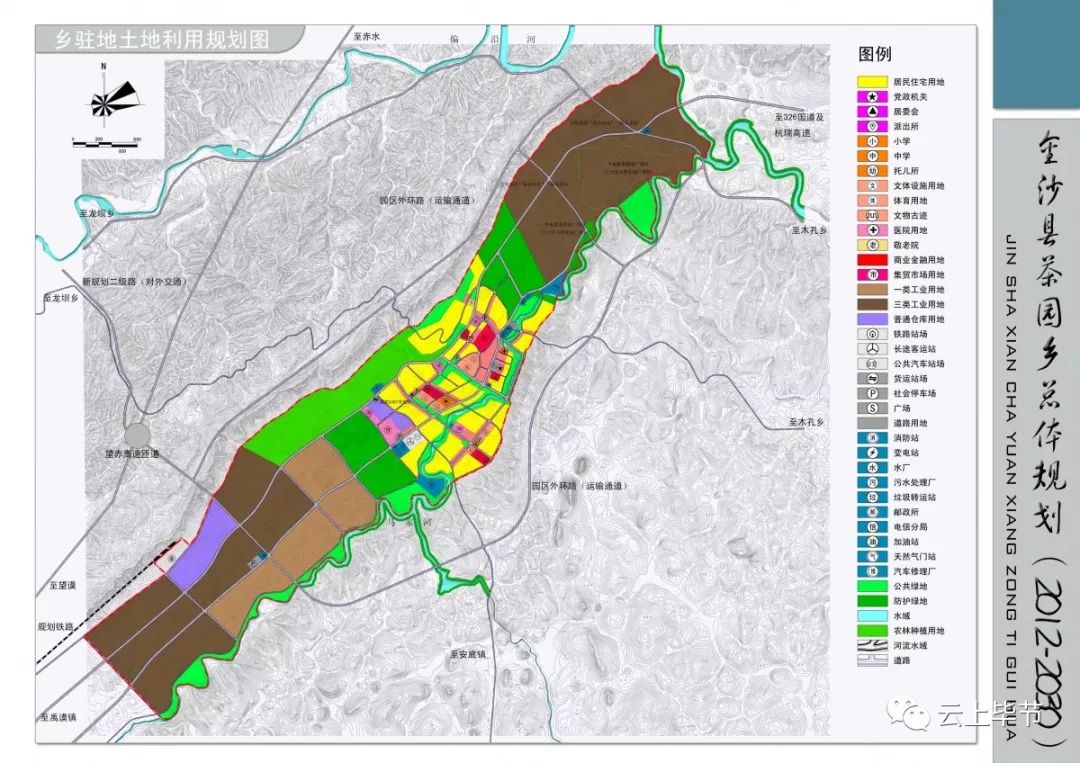
Task: Select the 小学 legend icon
Action: click(872, 141)
